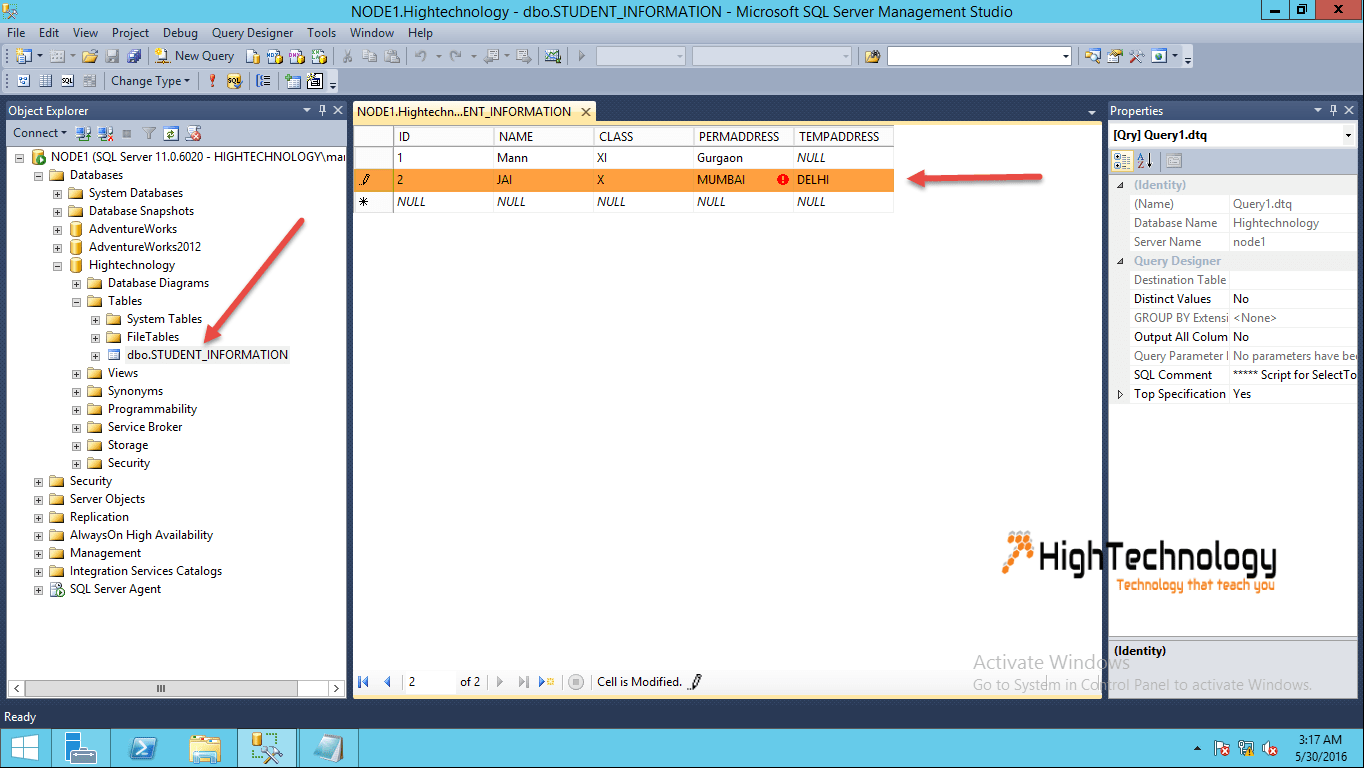Click the Refresh icon in Object Explorer

pyautogui.click(x=171, y=133)
